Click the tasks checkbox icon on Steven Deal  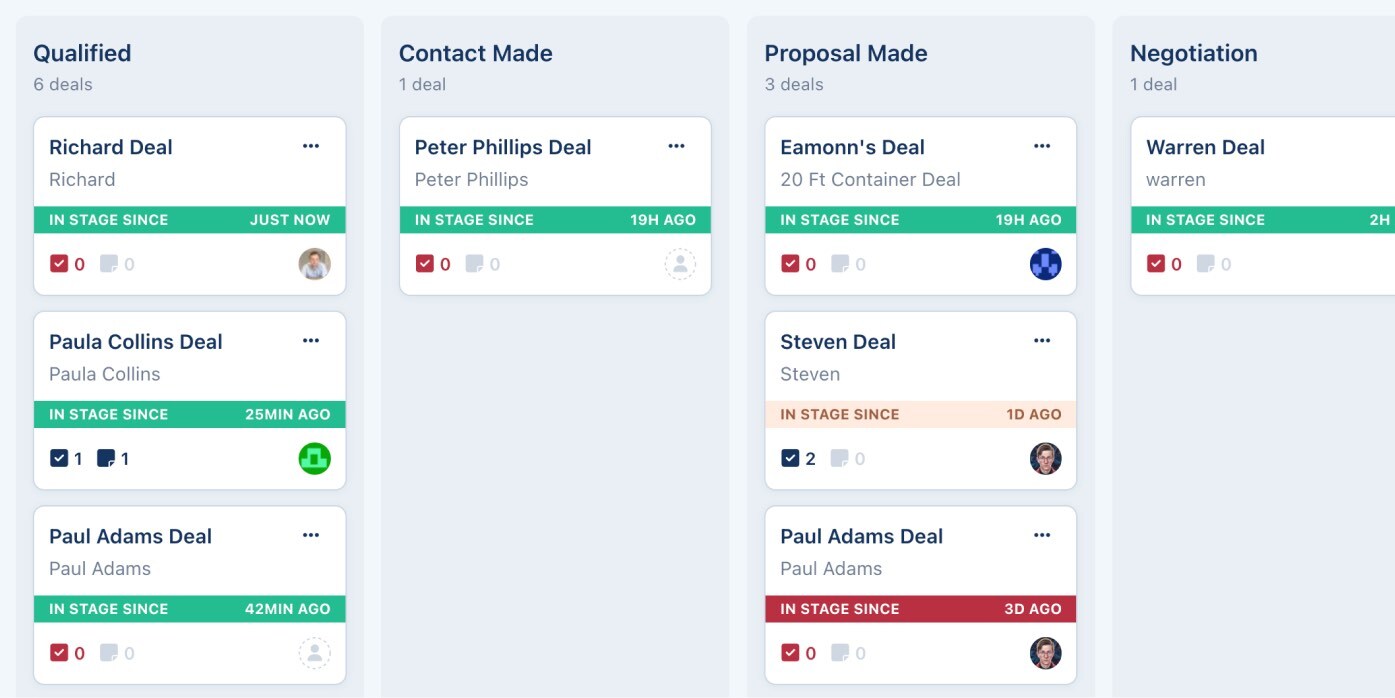pos(790,459)
